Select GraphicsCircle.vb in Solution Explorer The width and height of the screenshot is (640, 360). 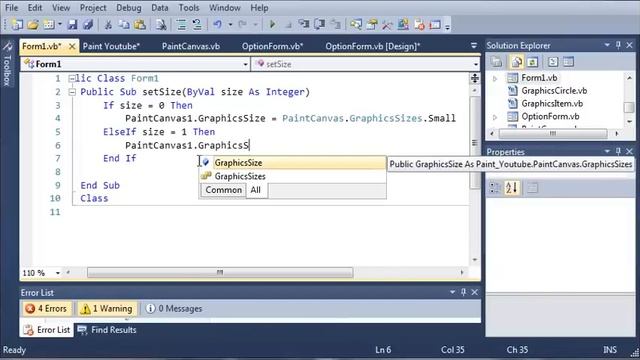pos(554,91)
